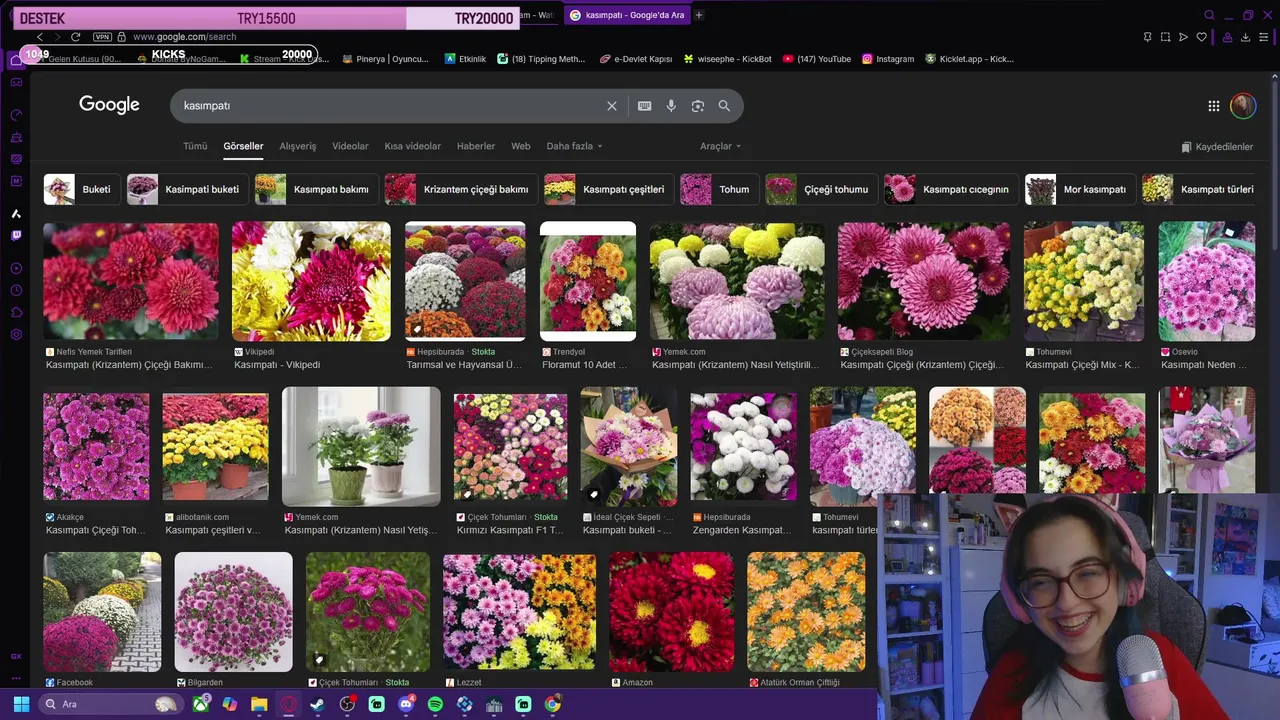The width and height of the screenshot is (1280, 720).
Task: Open the Nefis Yemek Tarifleri red flowers image
Action: pyautogui.click(x=131, y=281)
